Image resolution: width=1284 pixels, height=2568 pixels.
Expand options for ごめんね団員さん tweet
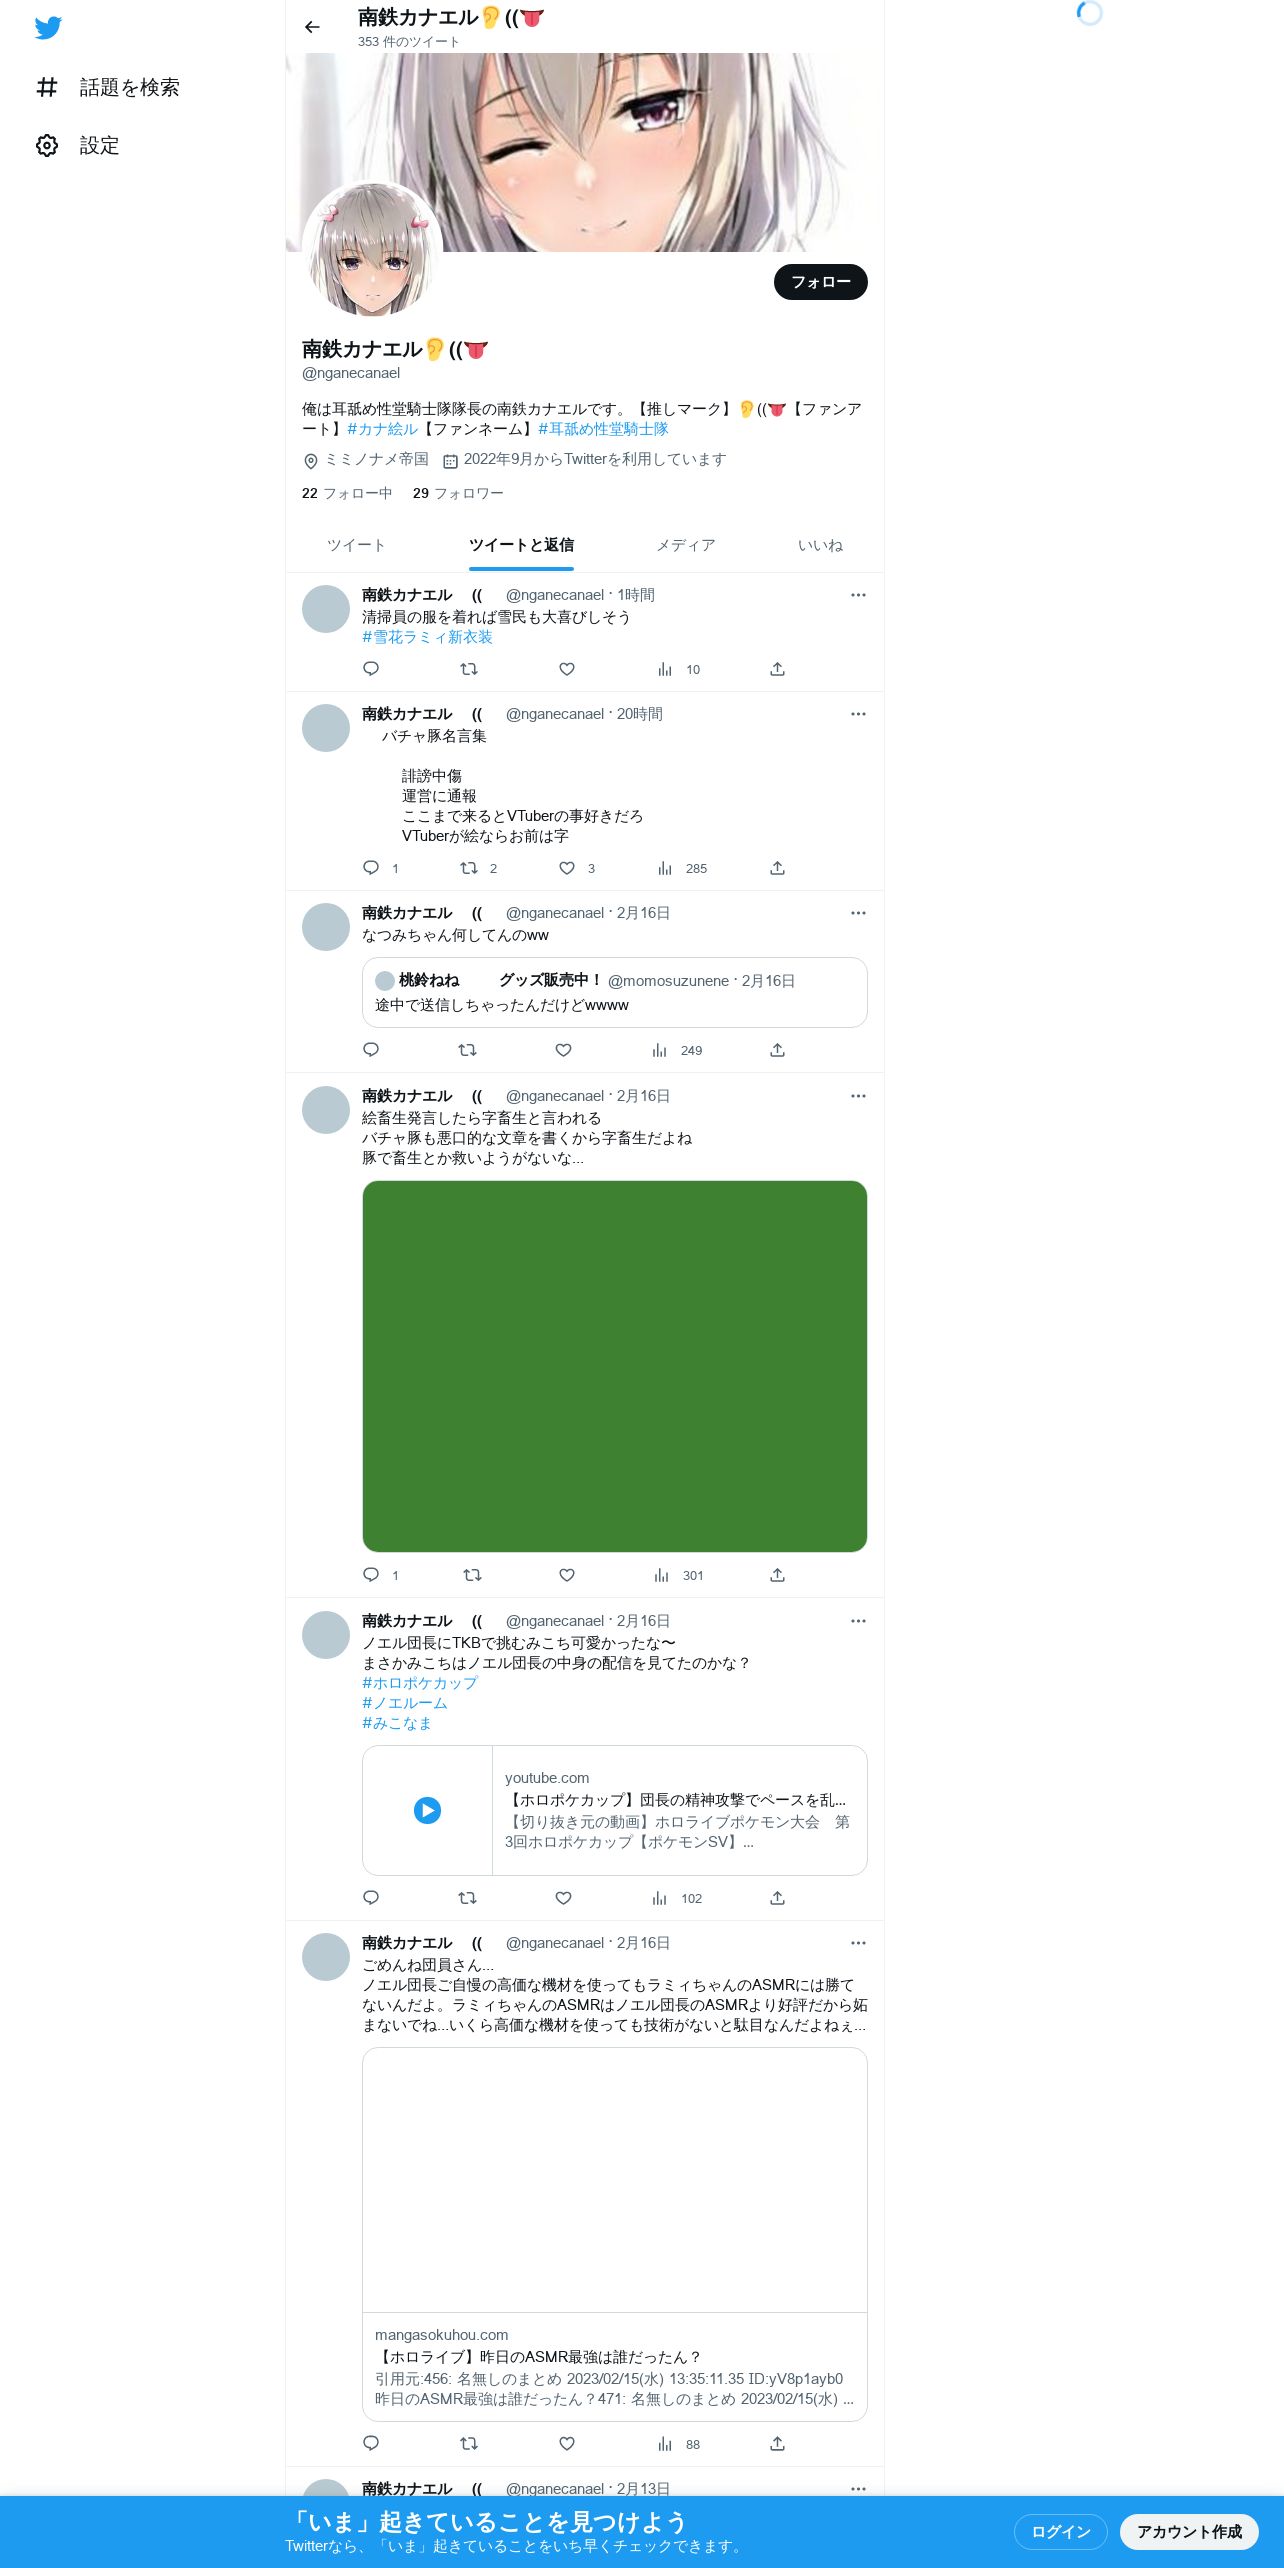pyautogui.click(x=858, y=1943)
